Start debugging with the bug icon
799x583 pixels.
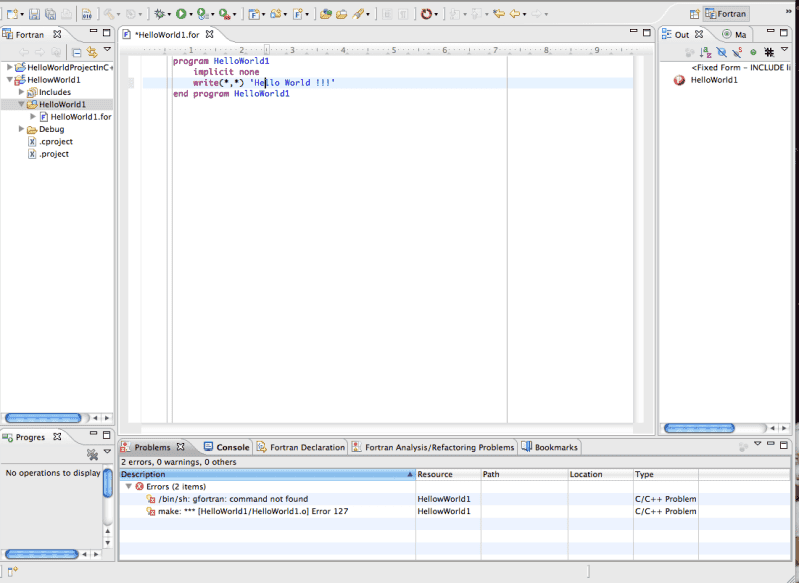[x=158, y=14]
